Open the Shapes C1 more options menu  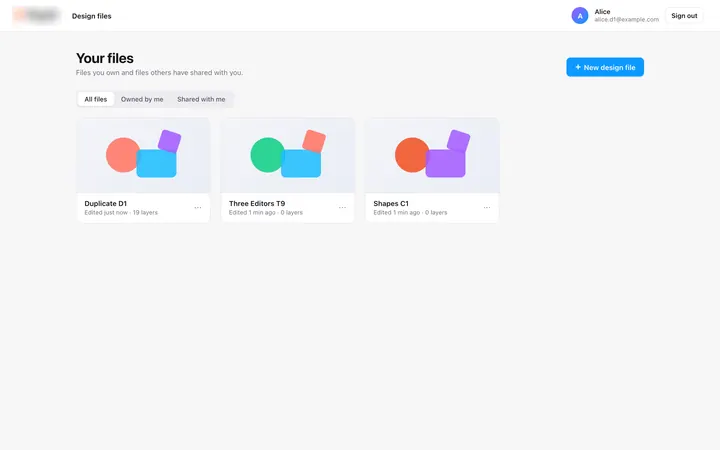pyautogui.click(x=487, y=208)
